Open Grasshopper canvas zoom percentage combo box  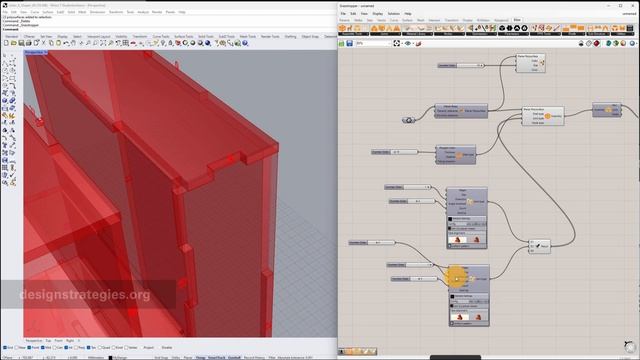[373, 43]
